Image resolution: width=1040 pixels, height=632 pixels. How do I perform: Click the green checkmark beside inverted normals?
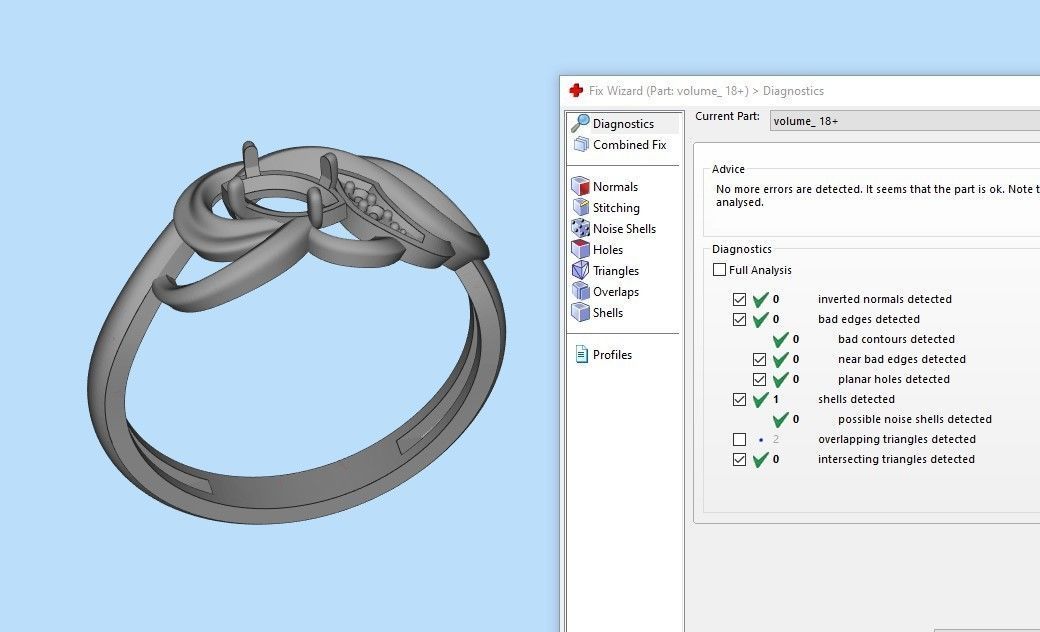click(761, 299)
